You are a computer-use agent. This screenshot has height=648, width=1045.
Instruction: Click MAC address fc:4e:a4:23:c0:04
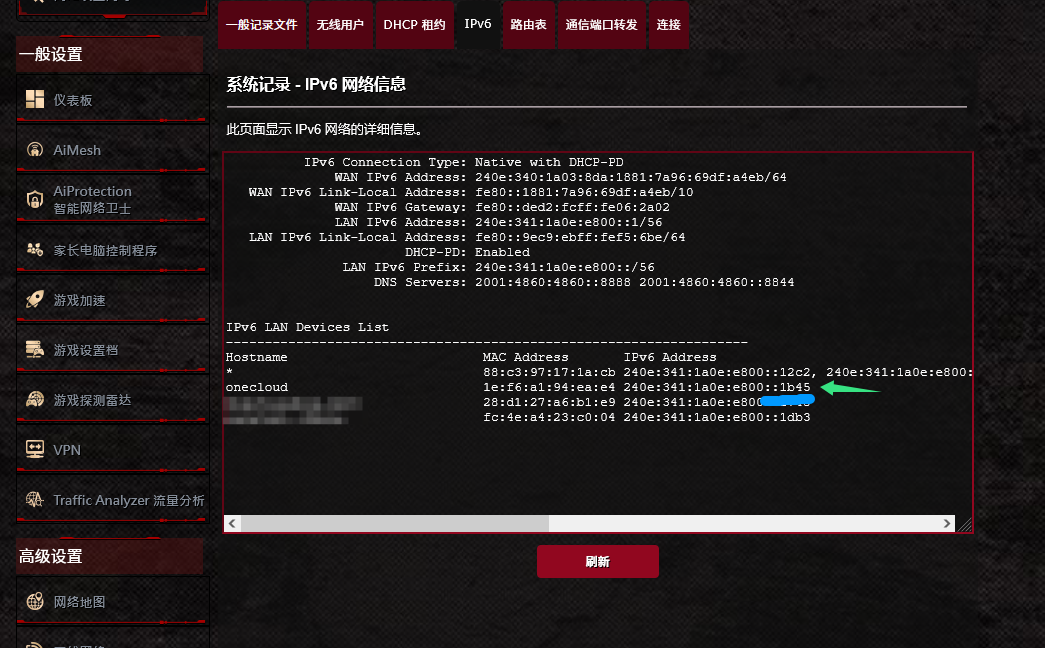click(549, 417)
